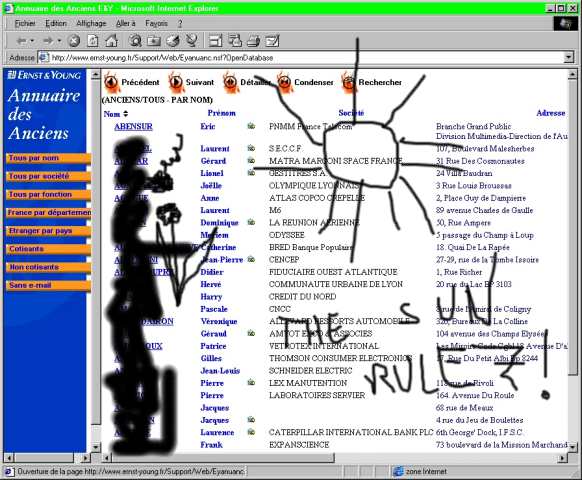The width and height of the screenshot is (582, 480).
Task: Click the Edit page toolbar icon
Action: (272, 41)
